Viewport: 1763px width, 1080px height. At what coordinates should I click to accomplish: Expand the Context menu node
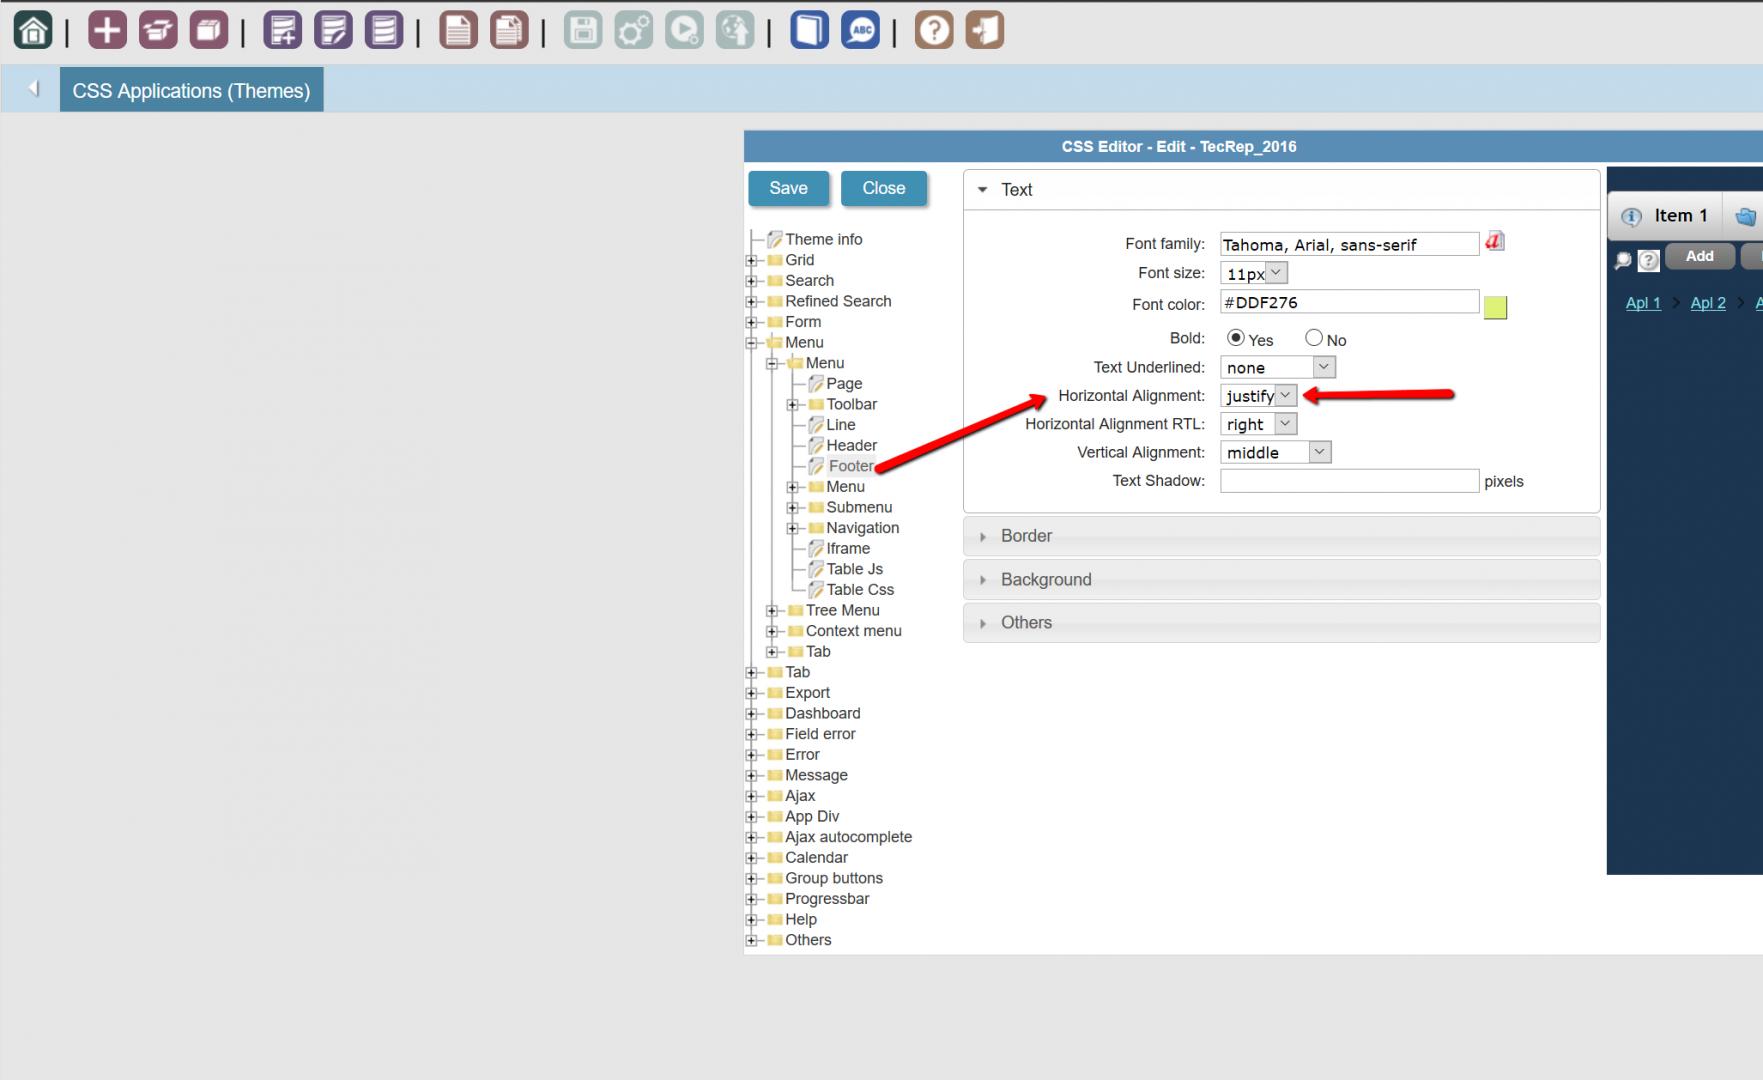click(x=771, y=631)
